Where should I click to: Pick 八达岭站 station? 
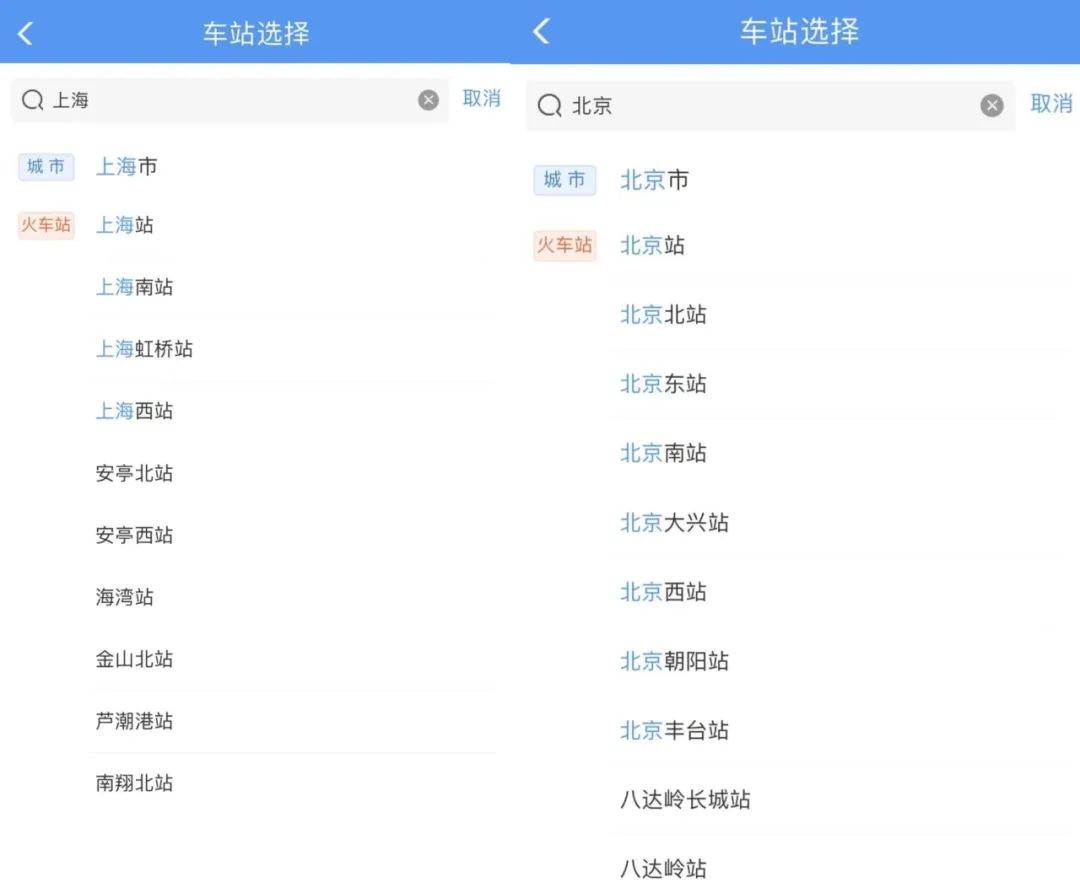click(x=663, y=869)
